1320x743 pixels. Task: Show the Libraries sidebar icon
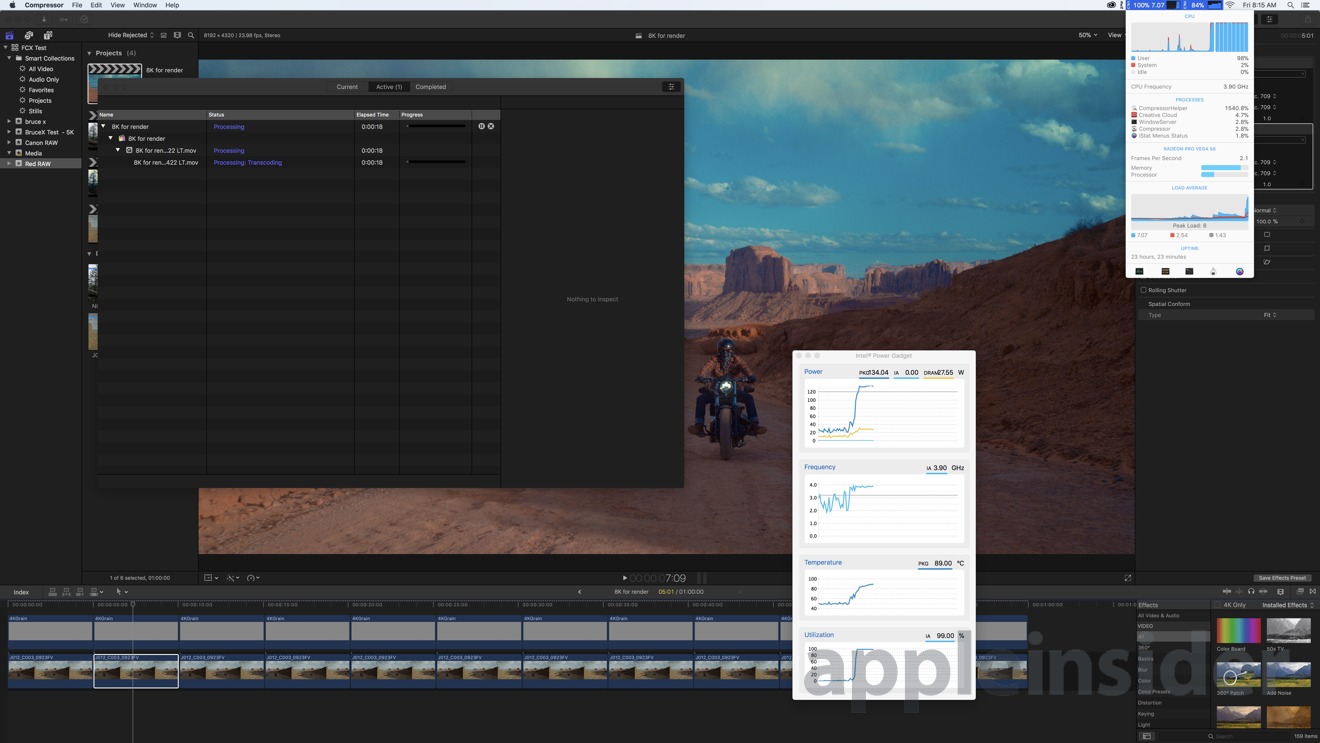pos(9,35)
